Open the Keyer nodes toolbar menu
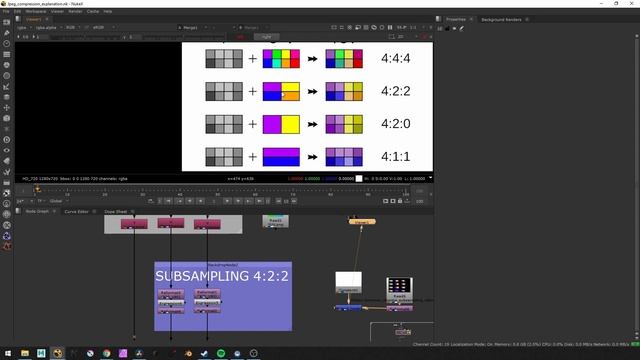 (x=7, y=86)
